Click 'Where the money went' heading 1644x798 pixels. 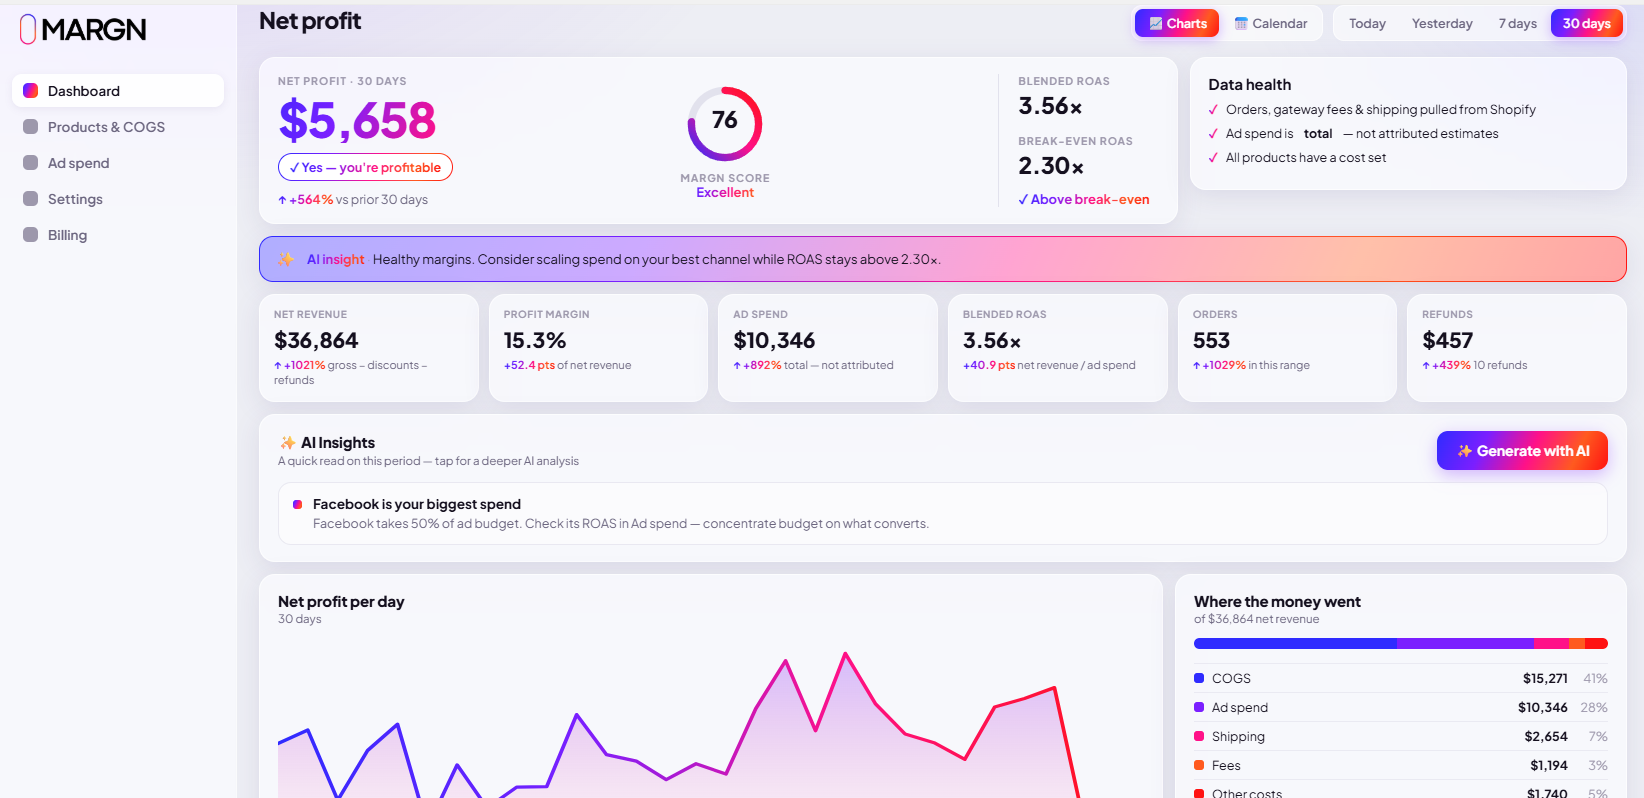click(x=1277, y=602)
